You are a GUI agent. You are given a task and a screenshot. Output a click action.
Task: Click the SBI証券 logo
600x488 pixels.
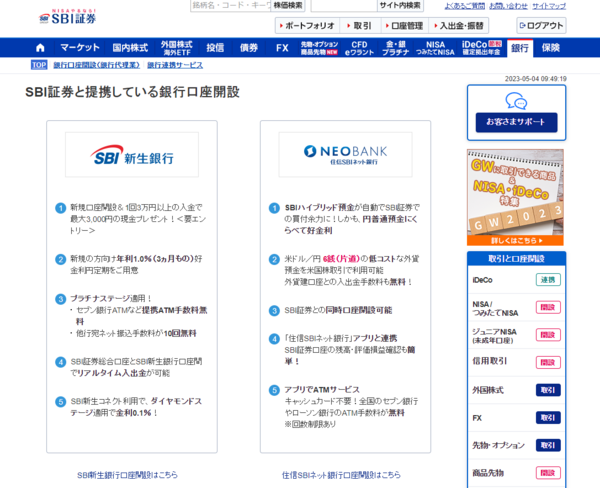[x=67, y=17]
